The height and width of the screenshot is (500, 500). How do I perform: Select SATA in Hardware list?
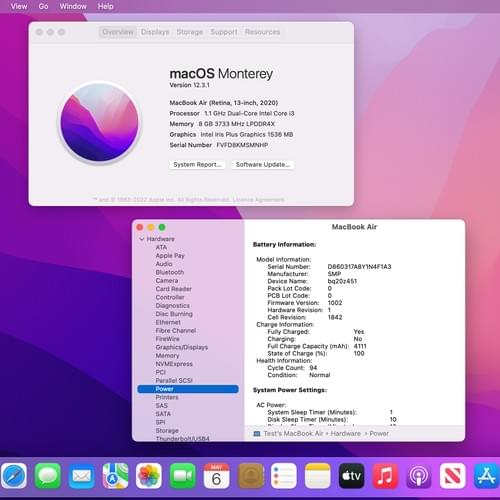tap(163, 414)
